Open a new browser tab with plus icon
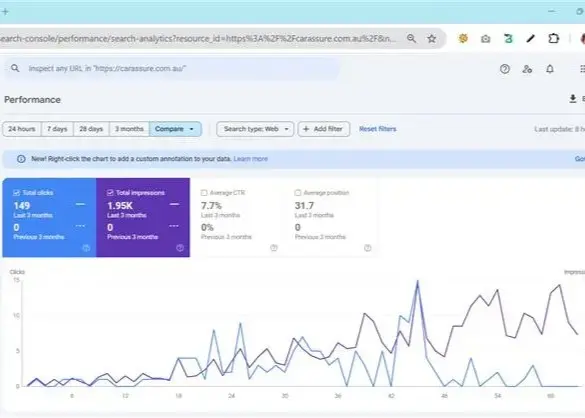The height and width of the screenshot is (418, 585). point(5,12)
